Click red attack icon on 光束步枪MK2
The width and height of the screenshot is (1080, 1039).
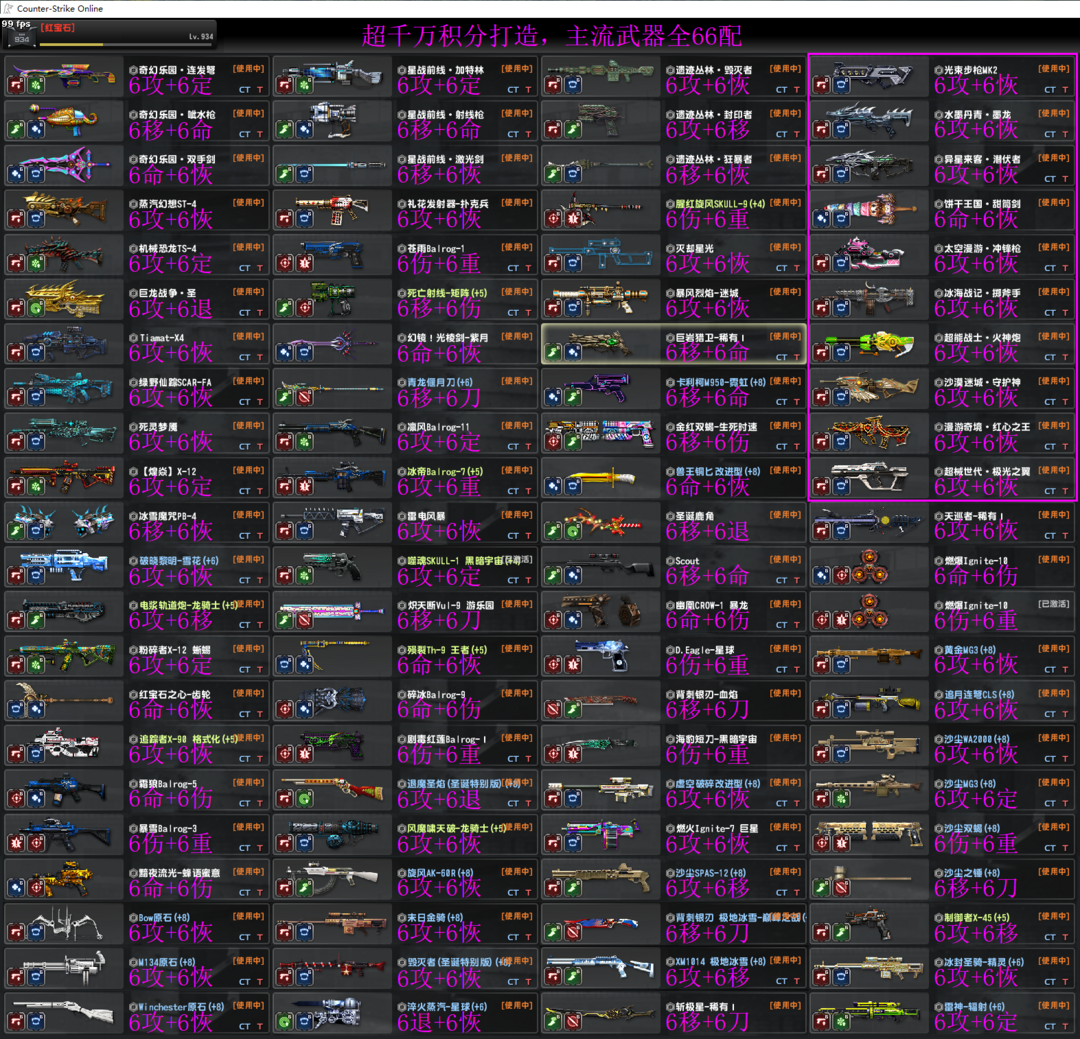click(822, 85)
